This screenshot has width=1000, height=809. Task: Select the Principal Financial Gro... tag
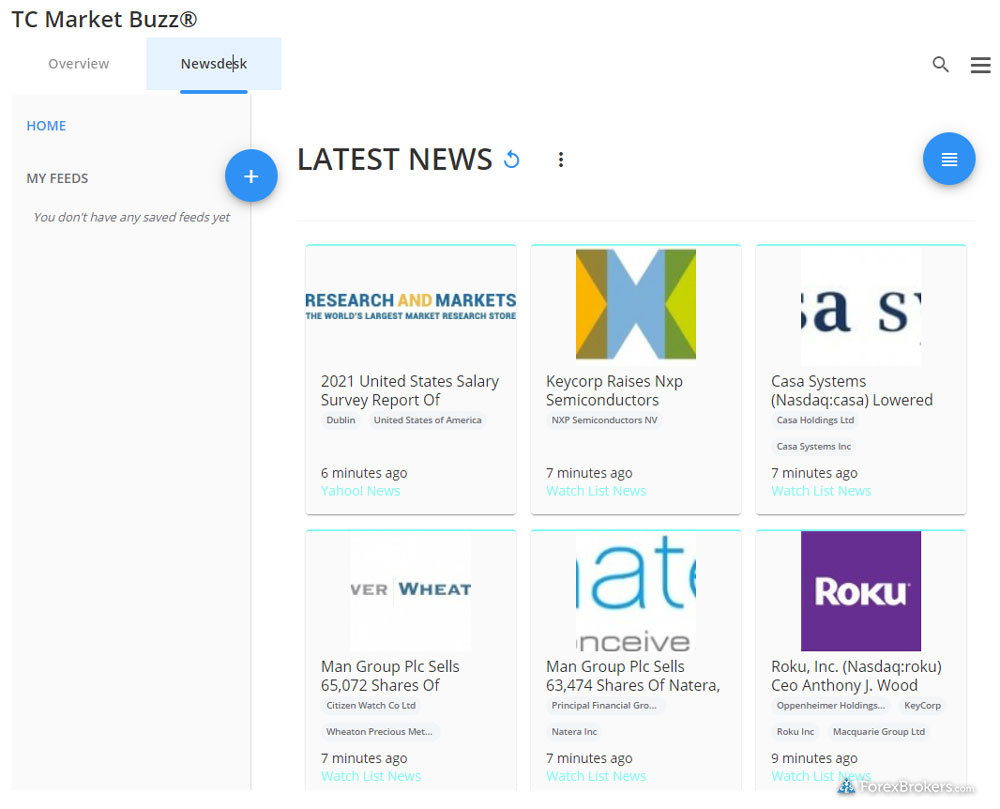click(x=603, y=706)
